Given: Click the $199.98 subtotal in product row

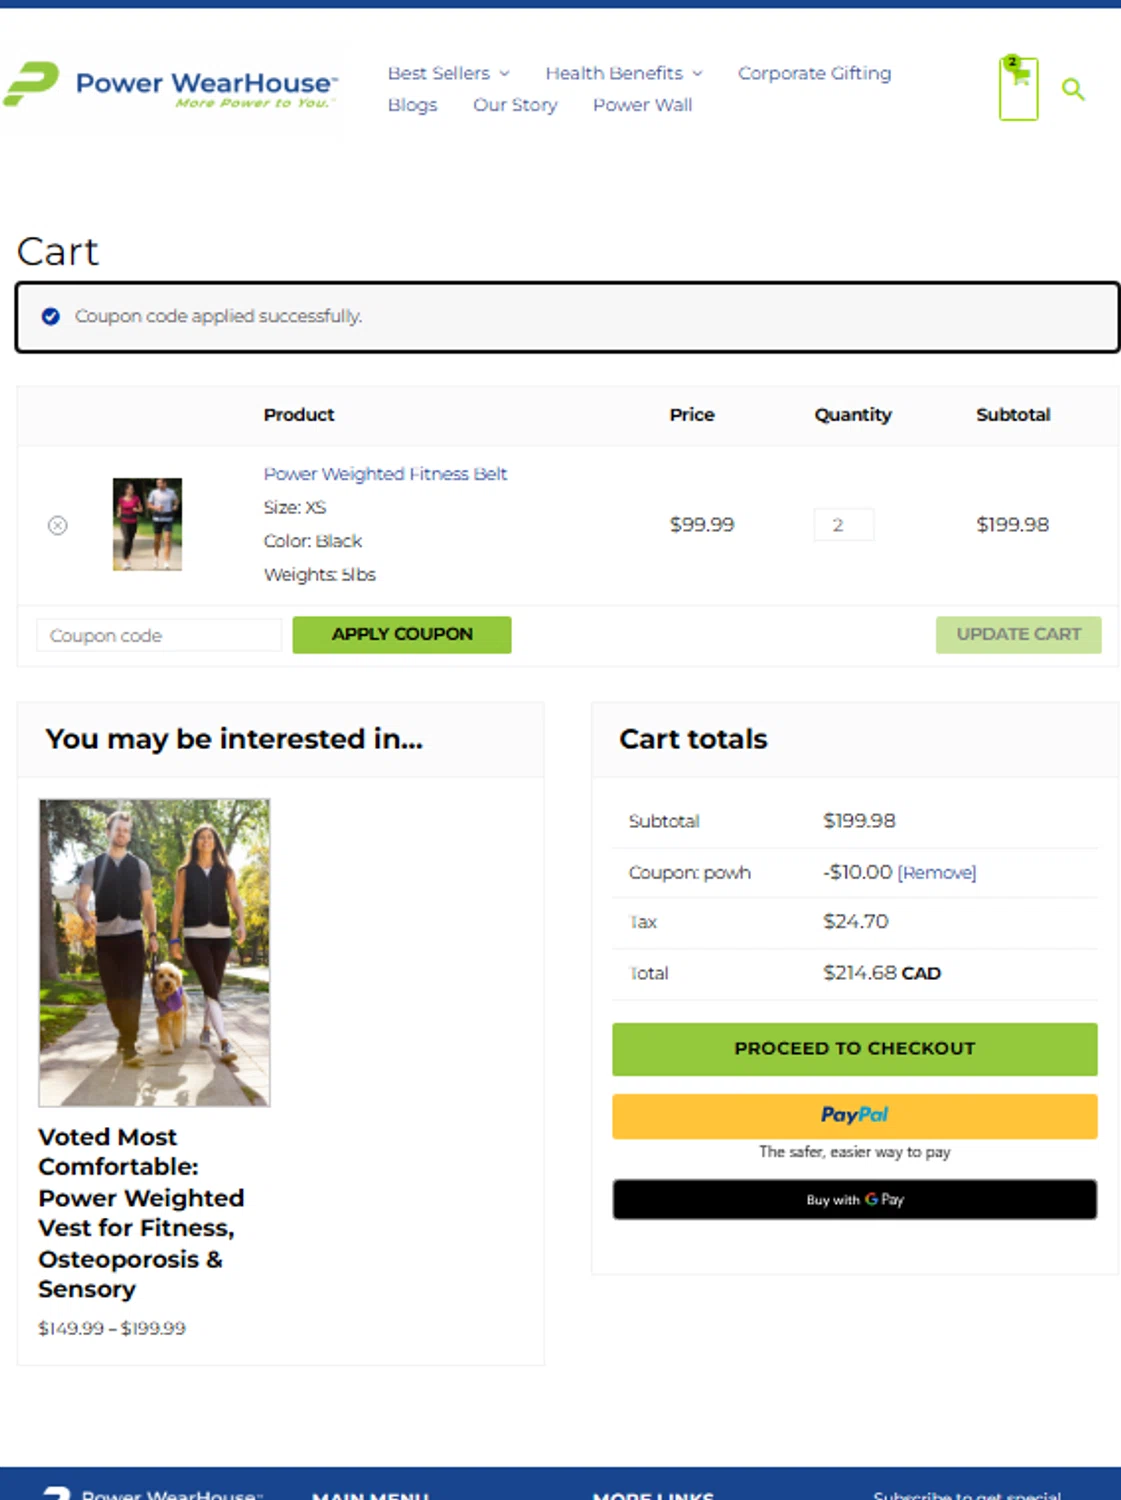Looking at the screenshot, I should click(1012, 525).
